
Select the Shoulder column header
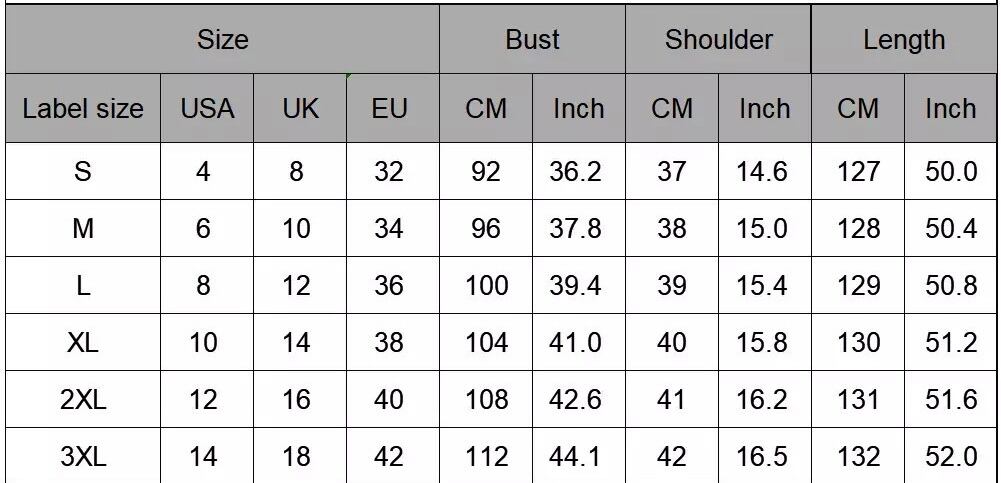(718, 40)
